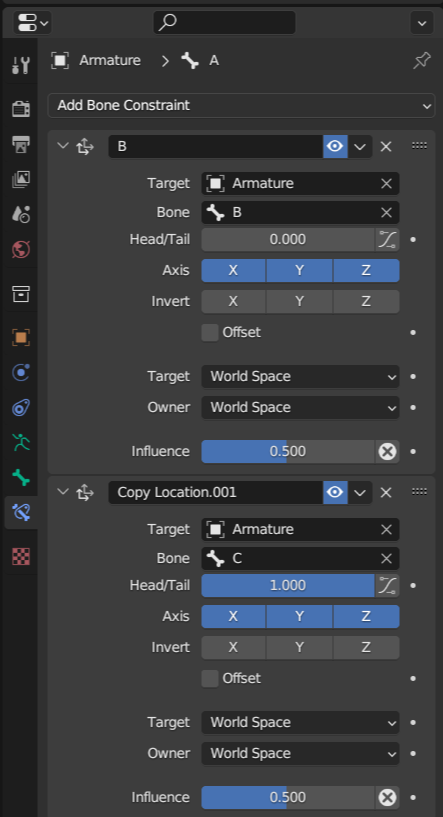Open the World properties tab
The width and height of the screenshot is (443, 817).
(21, 249)
